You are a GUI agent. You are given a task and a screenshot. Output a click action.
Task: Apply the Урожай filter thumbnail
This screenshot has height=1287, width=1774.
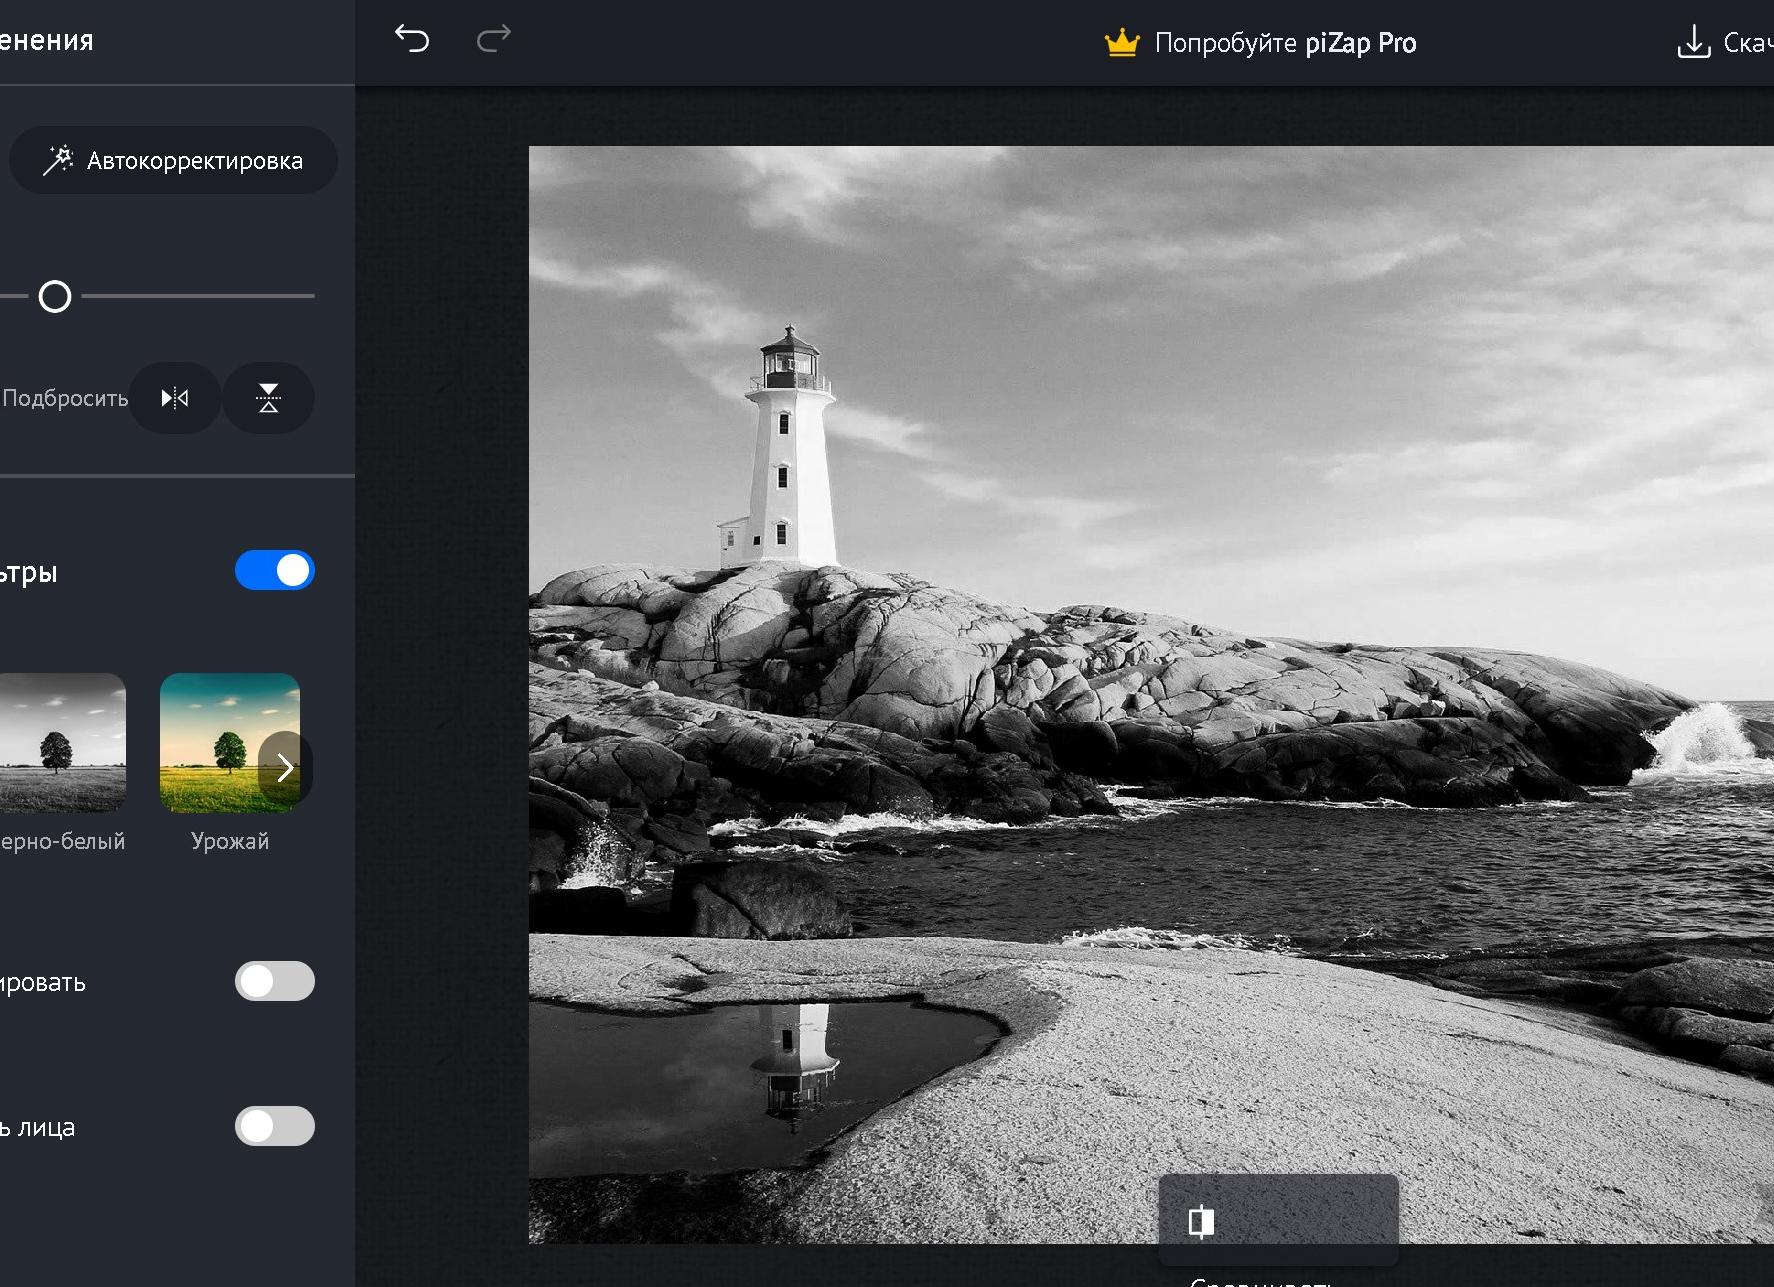pos(230,742)
